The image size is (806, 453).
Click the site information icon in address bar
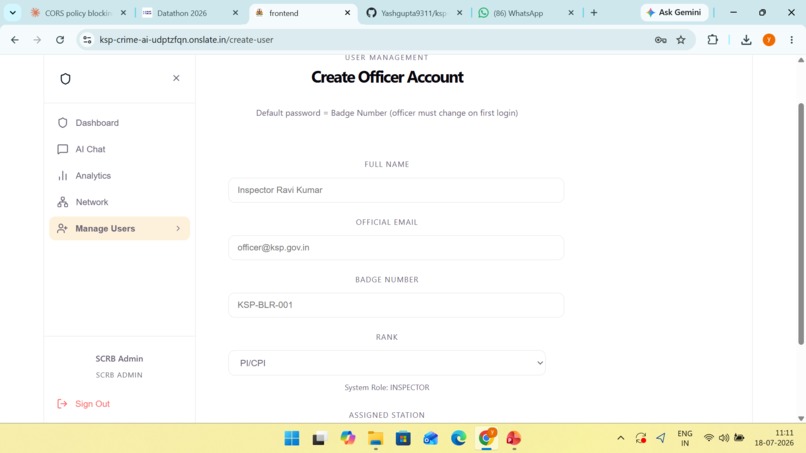87,40
